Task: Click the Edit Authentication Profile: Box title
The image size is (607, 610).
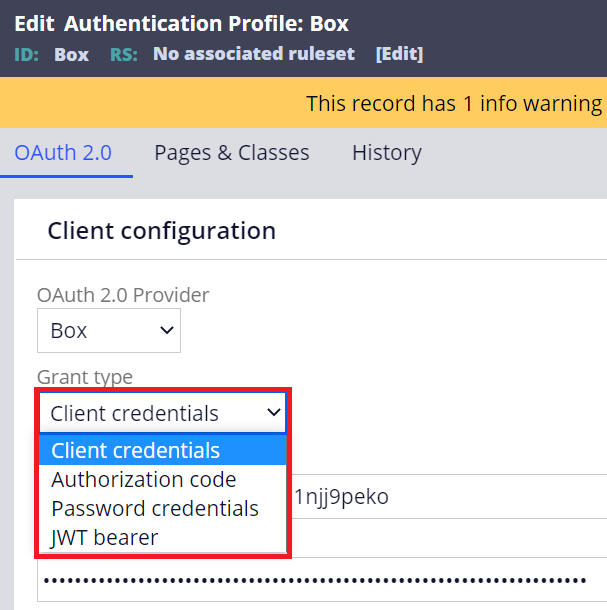Action: coord(181,23)
